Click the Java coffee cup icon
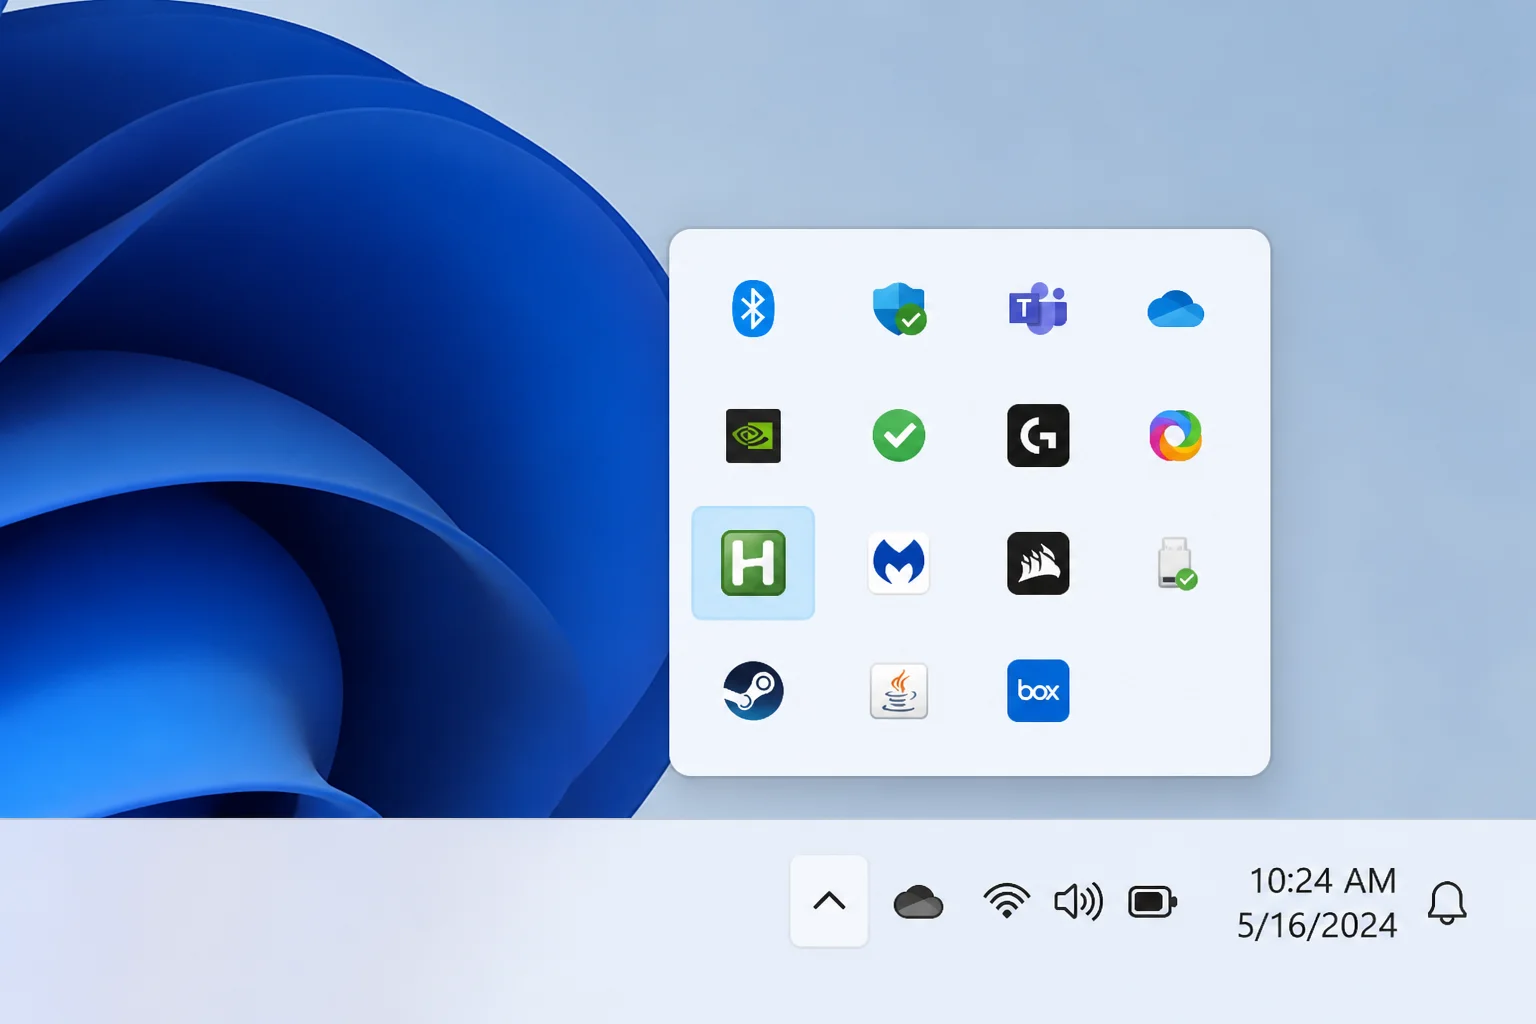This screenshot has height=1024, width=1536. (x=899, y=690)
